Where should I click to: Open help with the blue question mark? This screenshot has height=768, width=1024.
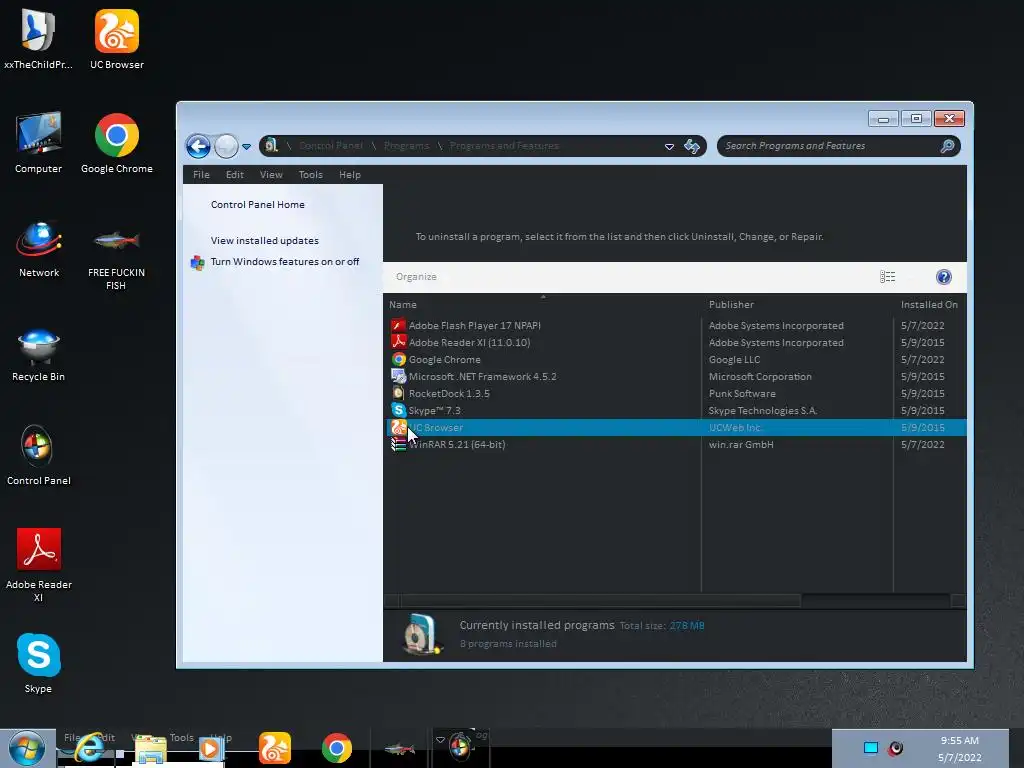point(944,277)
